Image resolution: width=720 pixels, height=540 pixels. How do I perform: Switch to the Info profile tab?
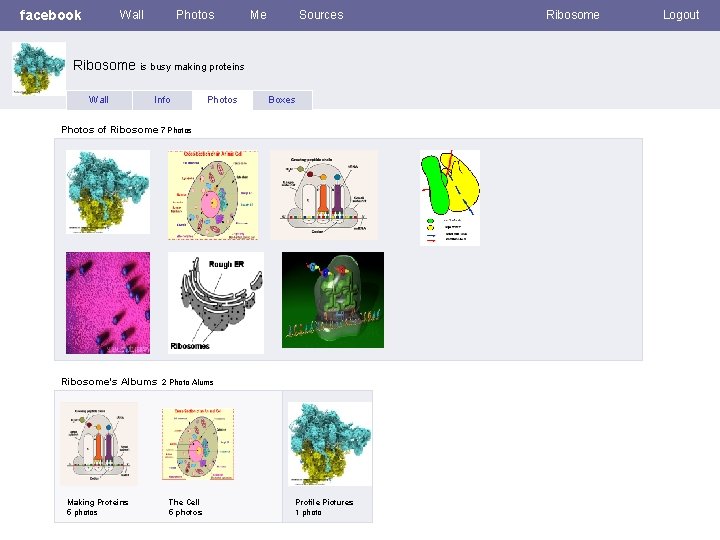162,100
